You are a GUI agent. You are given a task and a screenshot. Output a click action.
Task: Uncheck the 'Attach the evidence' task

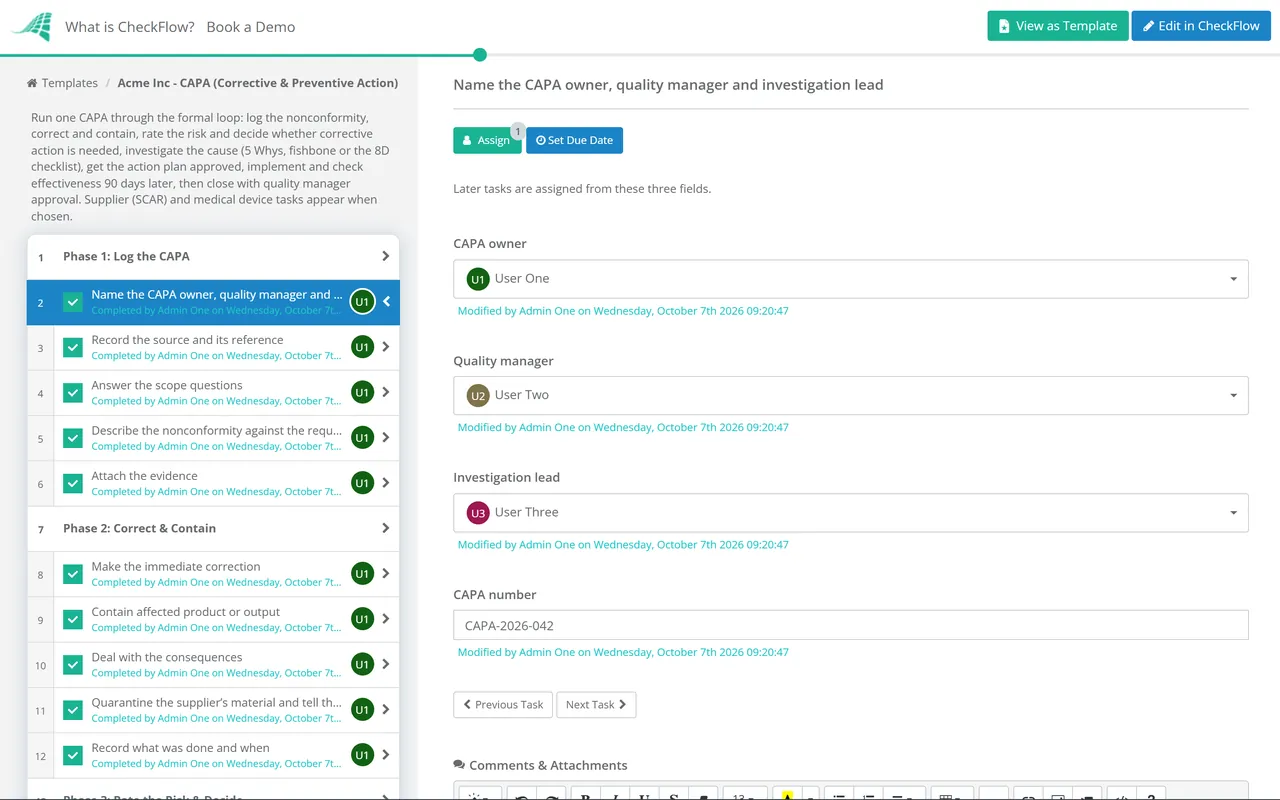(x=73, y=483)
